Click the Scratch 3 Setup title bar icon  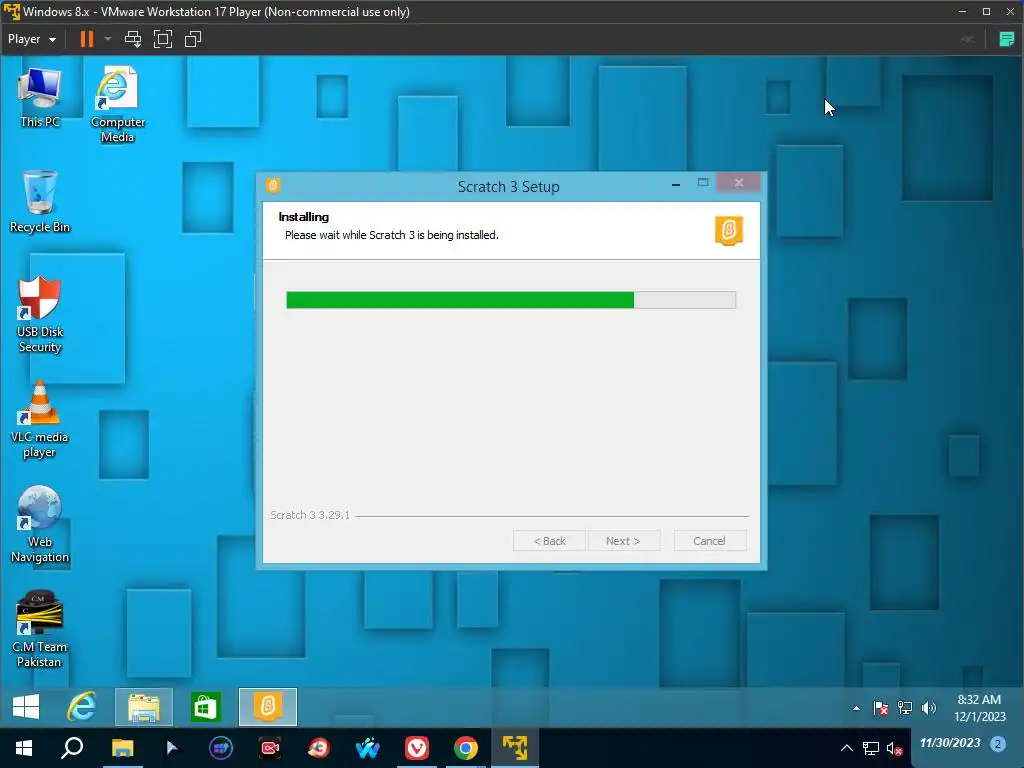[273, 186]
